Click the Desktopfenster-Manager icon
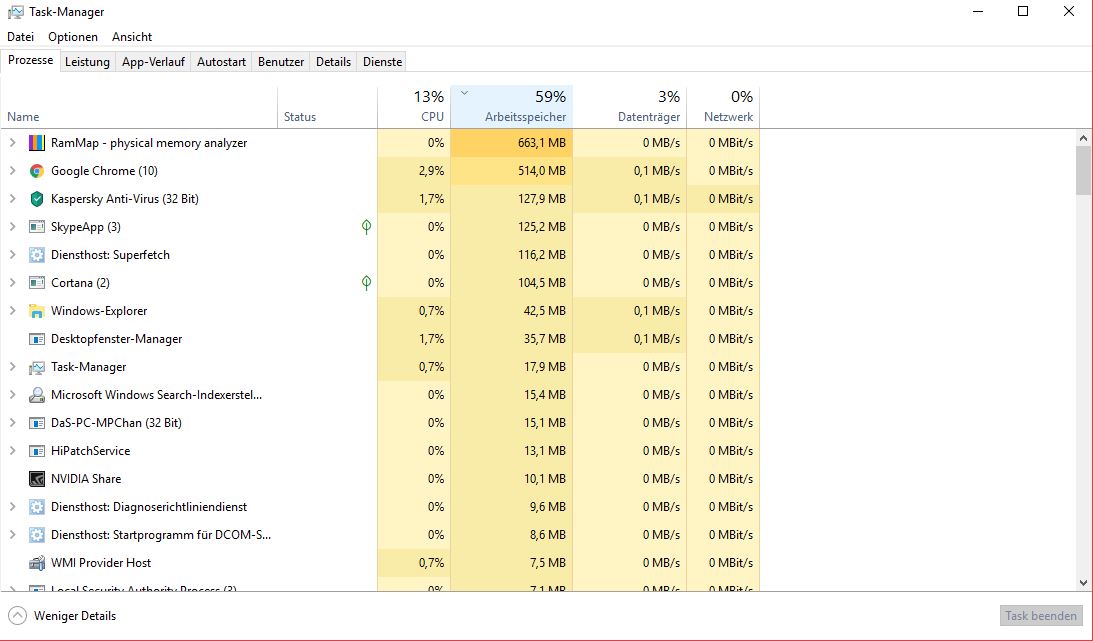Image resolution: width=1093 pixels, height=641 pixels. [36, 339]
